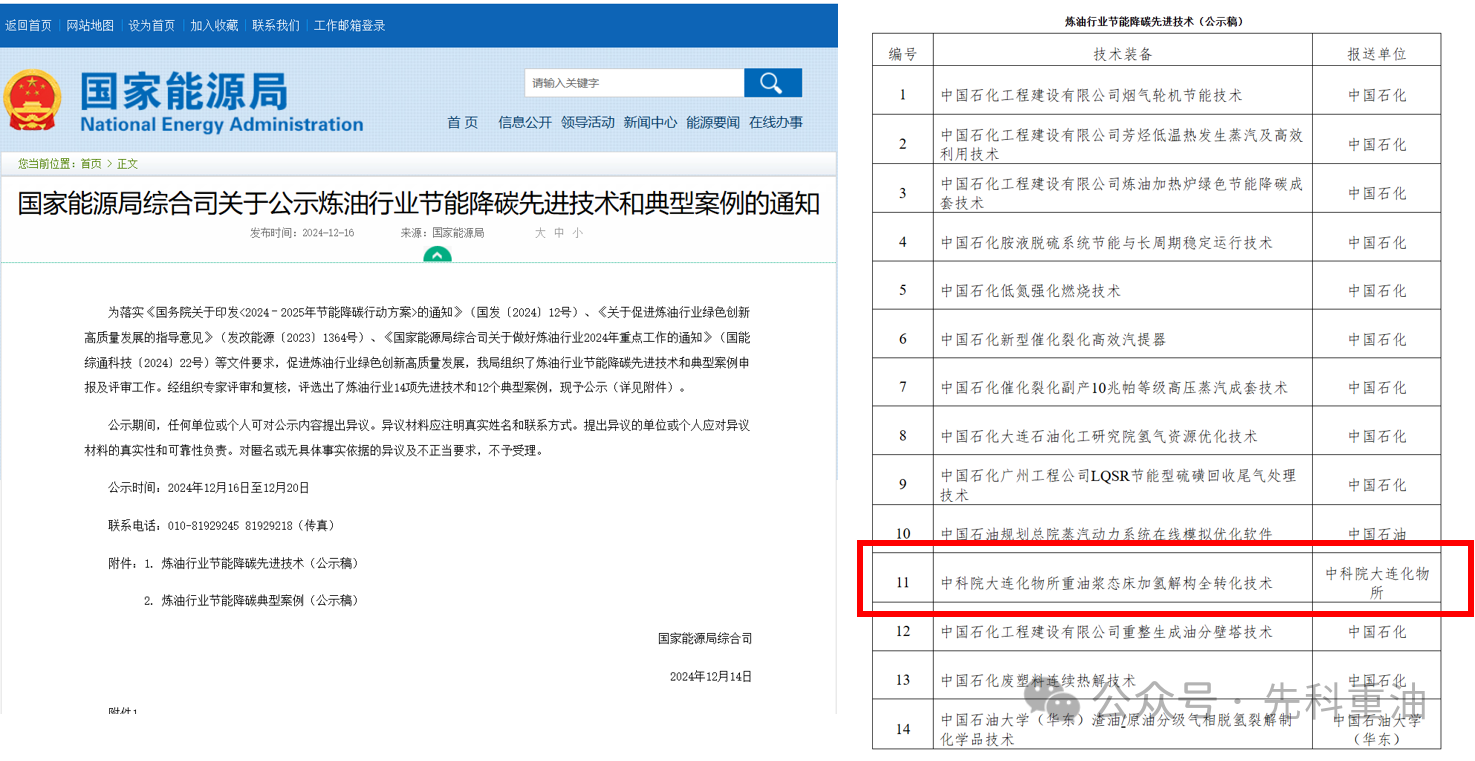Image resolution: width=1475 pixels, height=761 pixels.
Task: Click 工作邮箱登录 link
Action: click(x=349, y=25)
